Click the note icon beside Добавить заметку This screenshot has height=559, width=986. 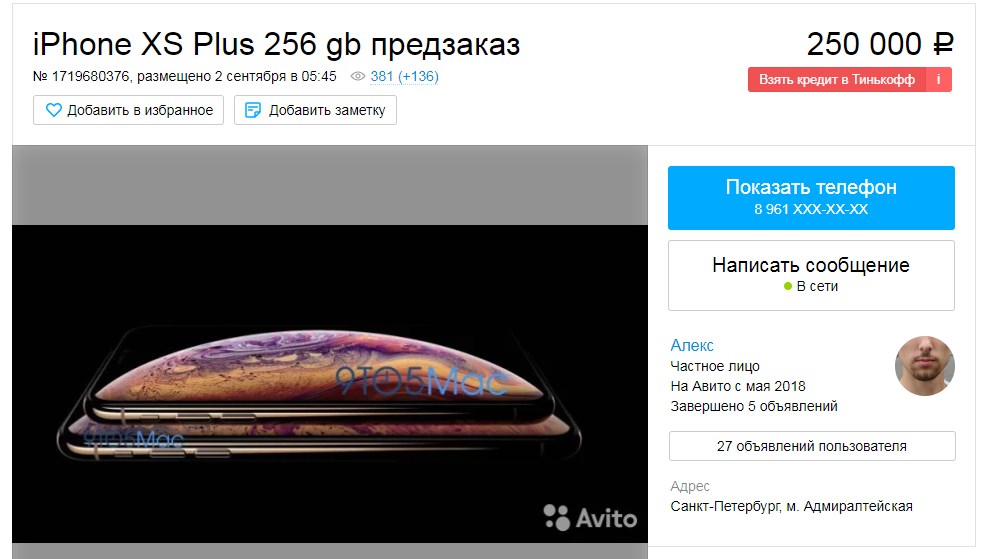click(252, 110)
